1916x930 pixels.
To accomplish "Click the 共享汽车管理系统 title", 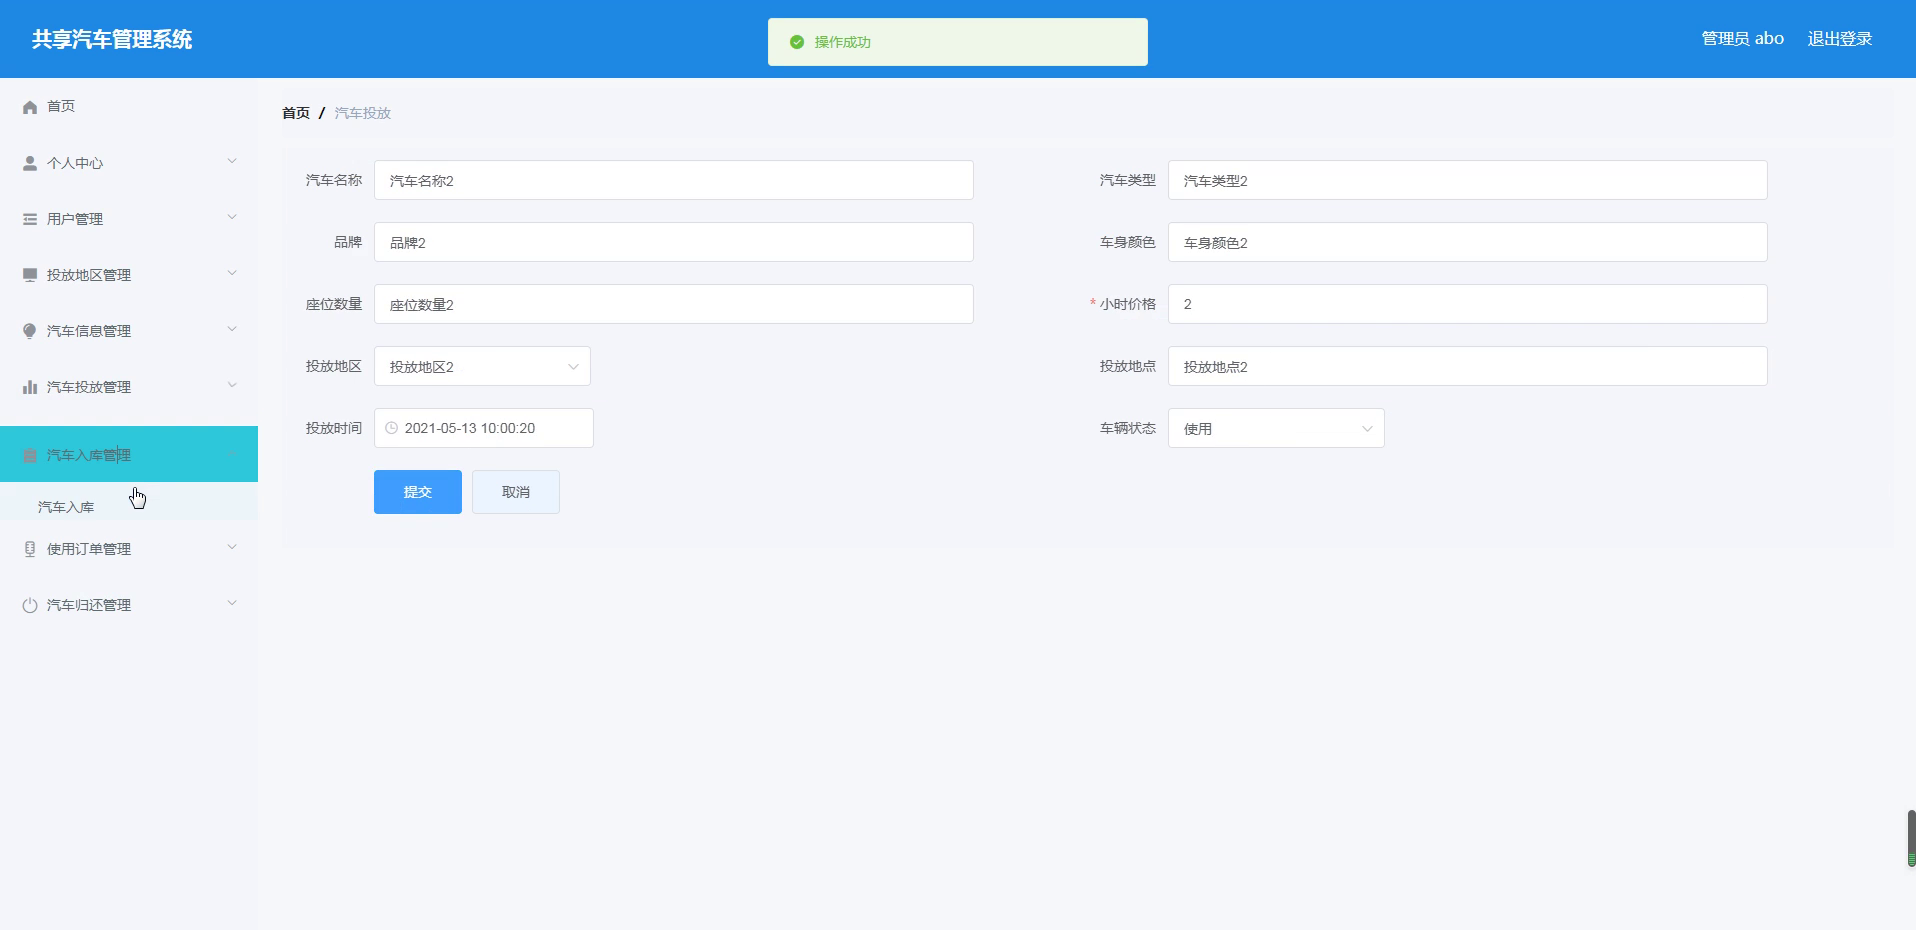I will pos(112,39).
